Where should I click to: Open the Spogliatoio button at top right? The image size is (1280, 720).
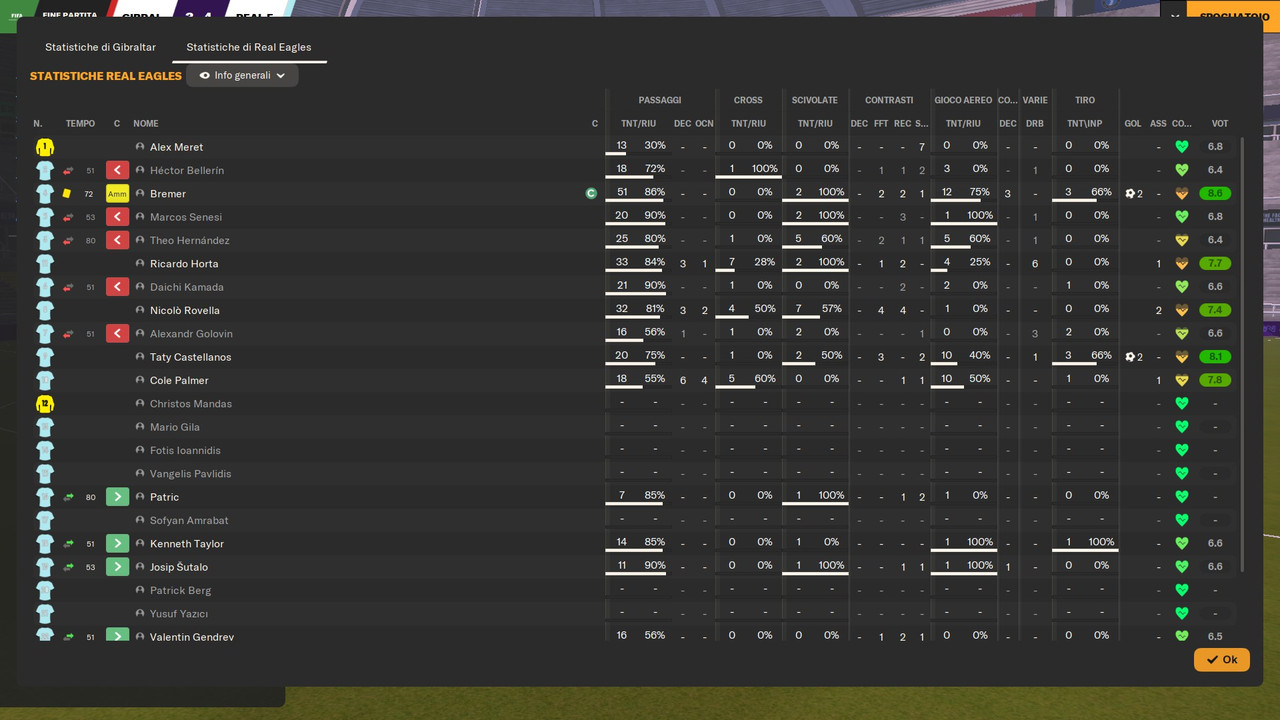[x=1236, y=16]
